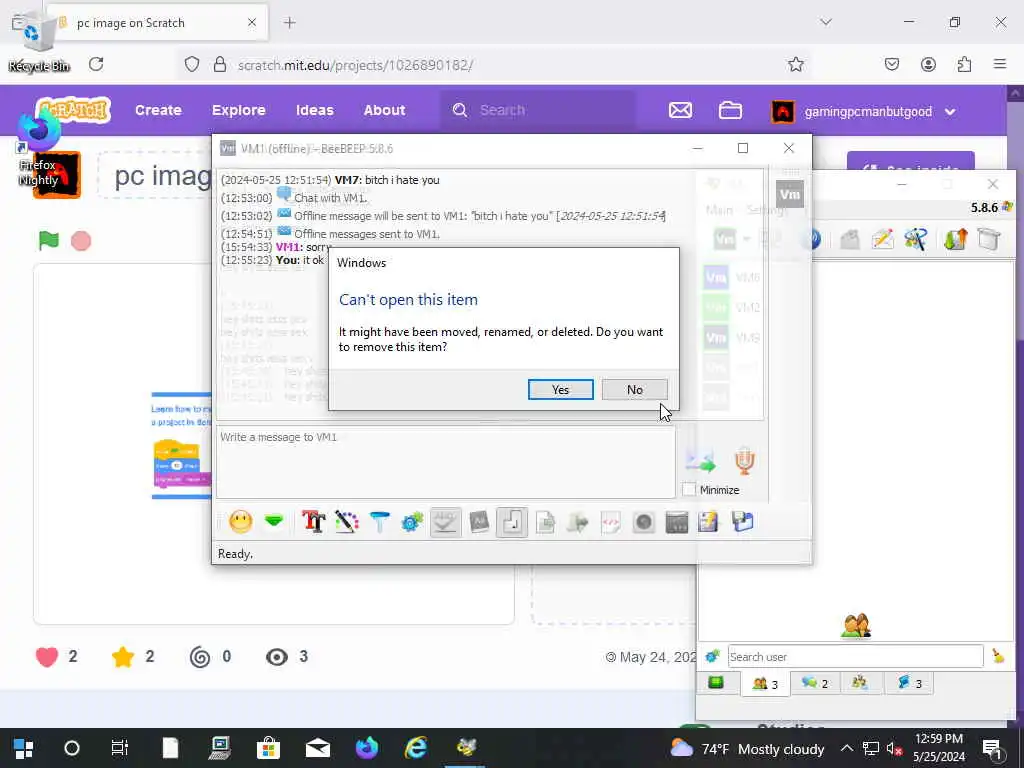This screenshot has height=768, width=1024.
Task: Open Scratch messages envelope icon
Action: click(x=680, y=110)
